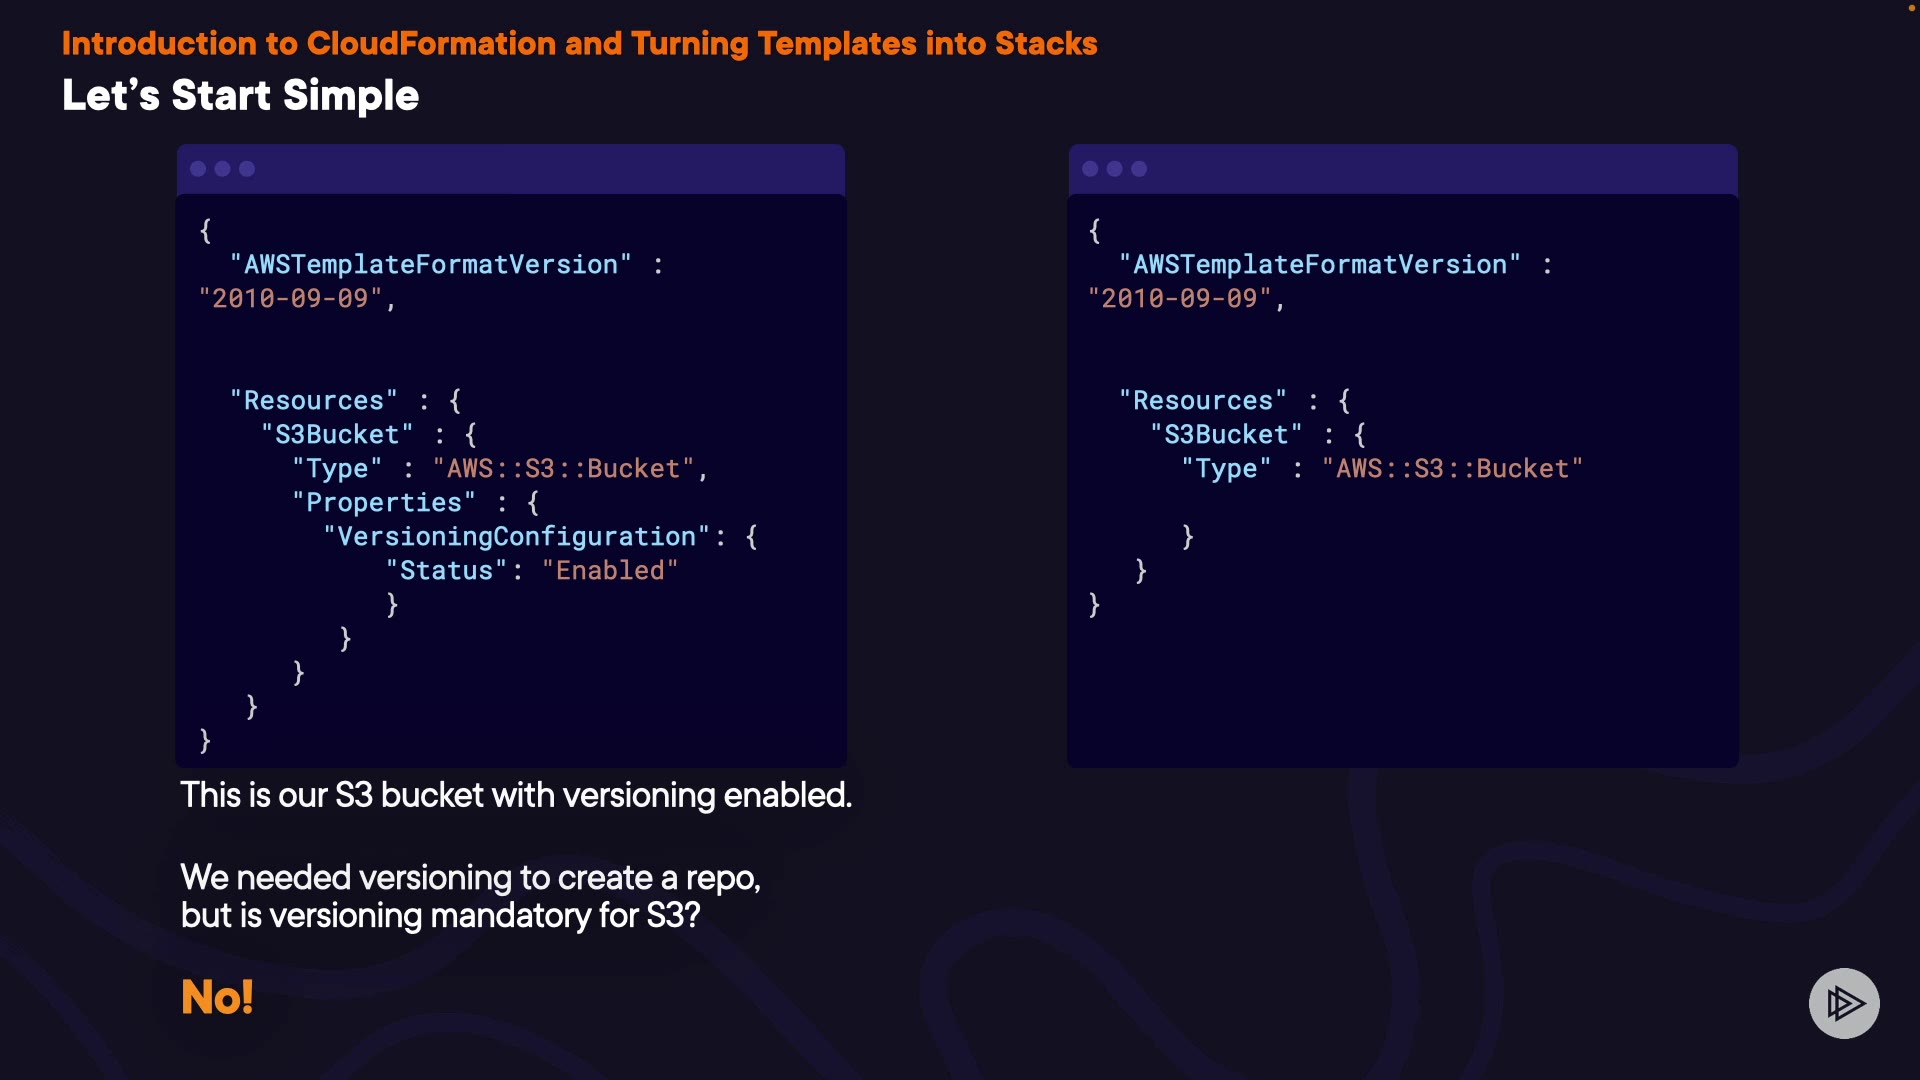
Task: Click the orange course title heading
Action: pyautogui.click(x=579, y=44)
